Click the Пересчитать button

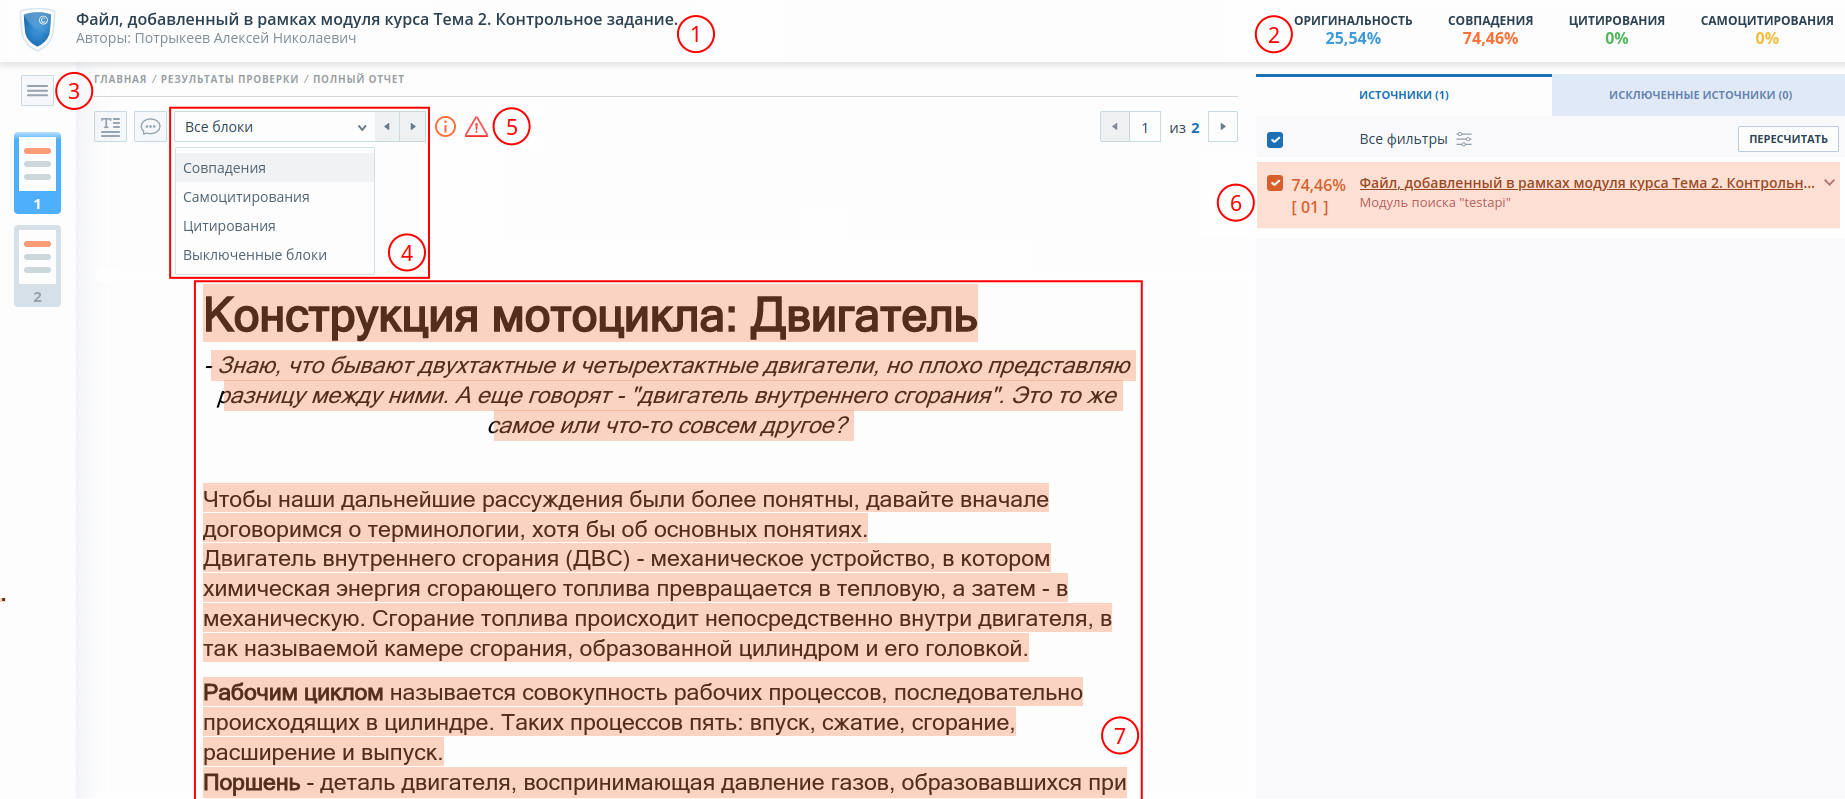click(1788, 139)
